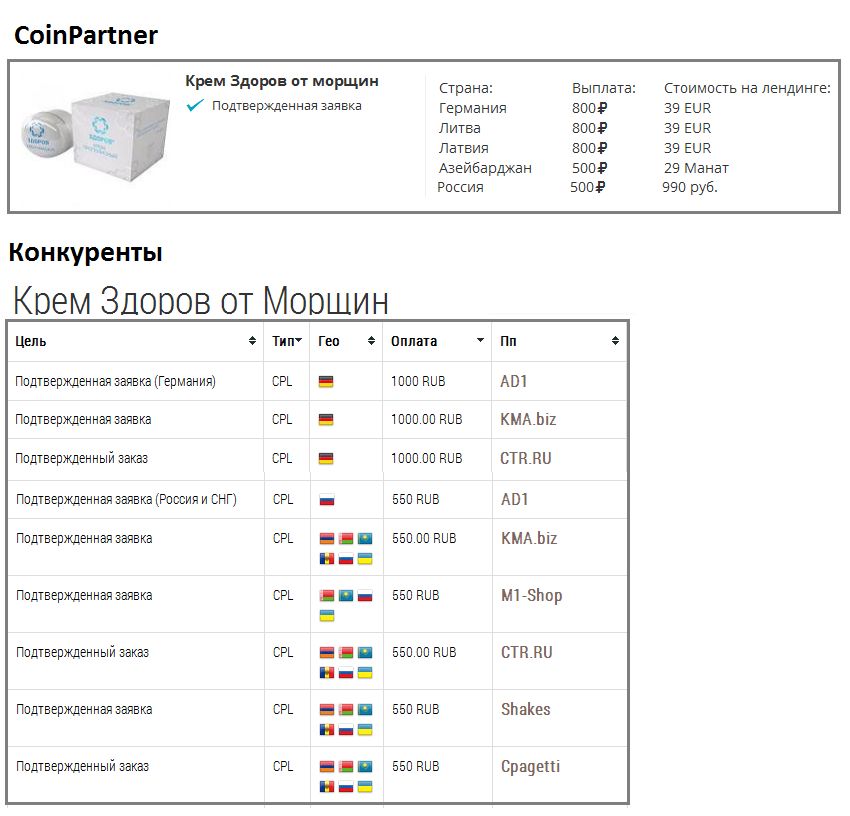
Task: Toggle sorting arrows on the Гео column
Action: (371, 340)
